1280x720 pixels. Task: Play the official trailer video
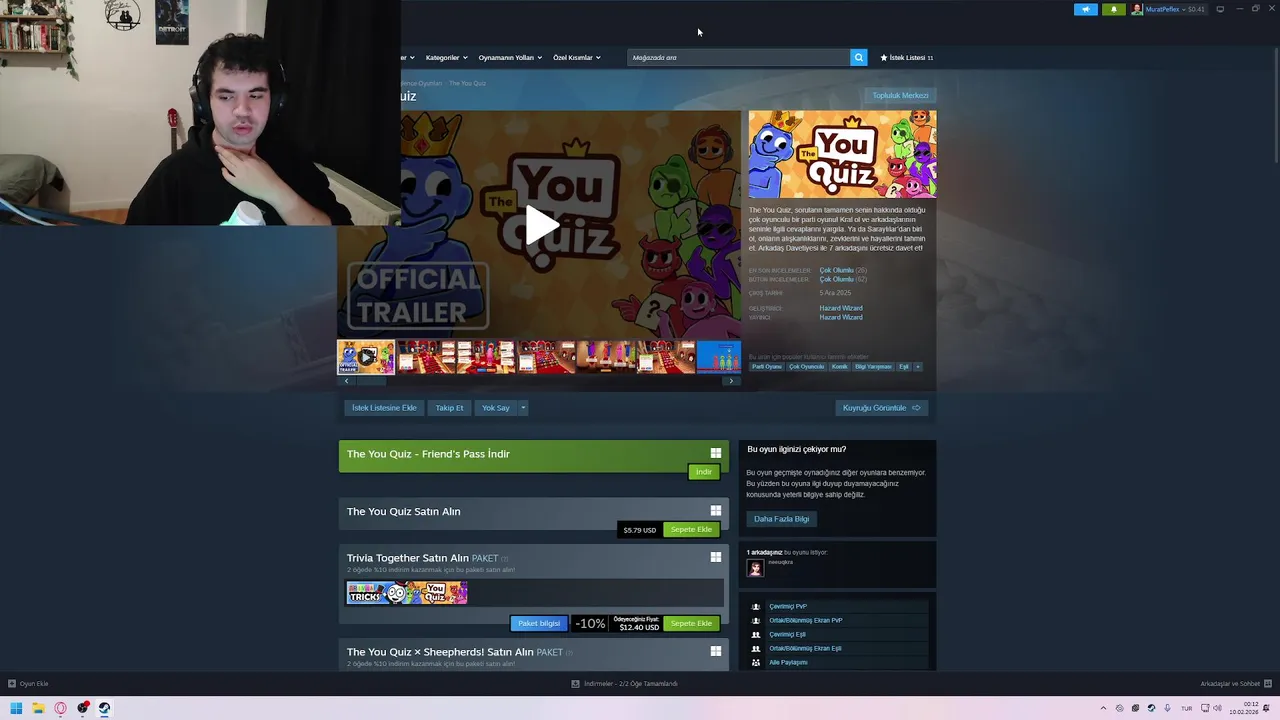pos(541,225)
